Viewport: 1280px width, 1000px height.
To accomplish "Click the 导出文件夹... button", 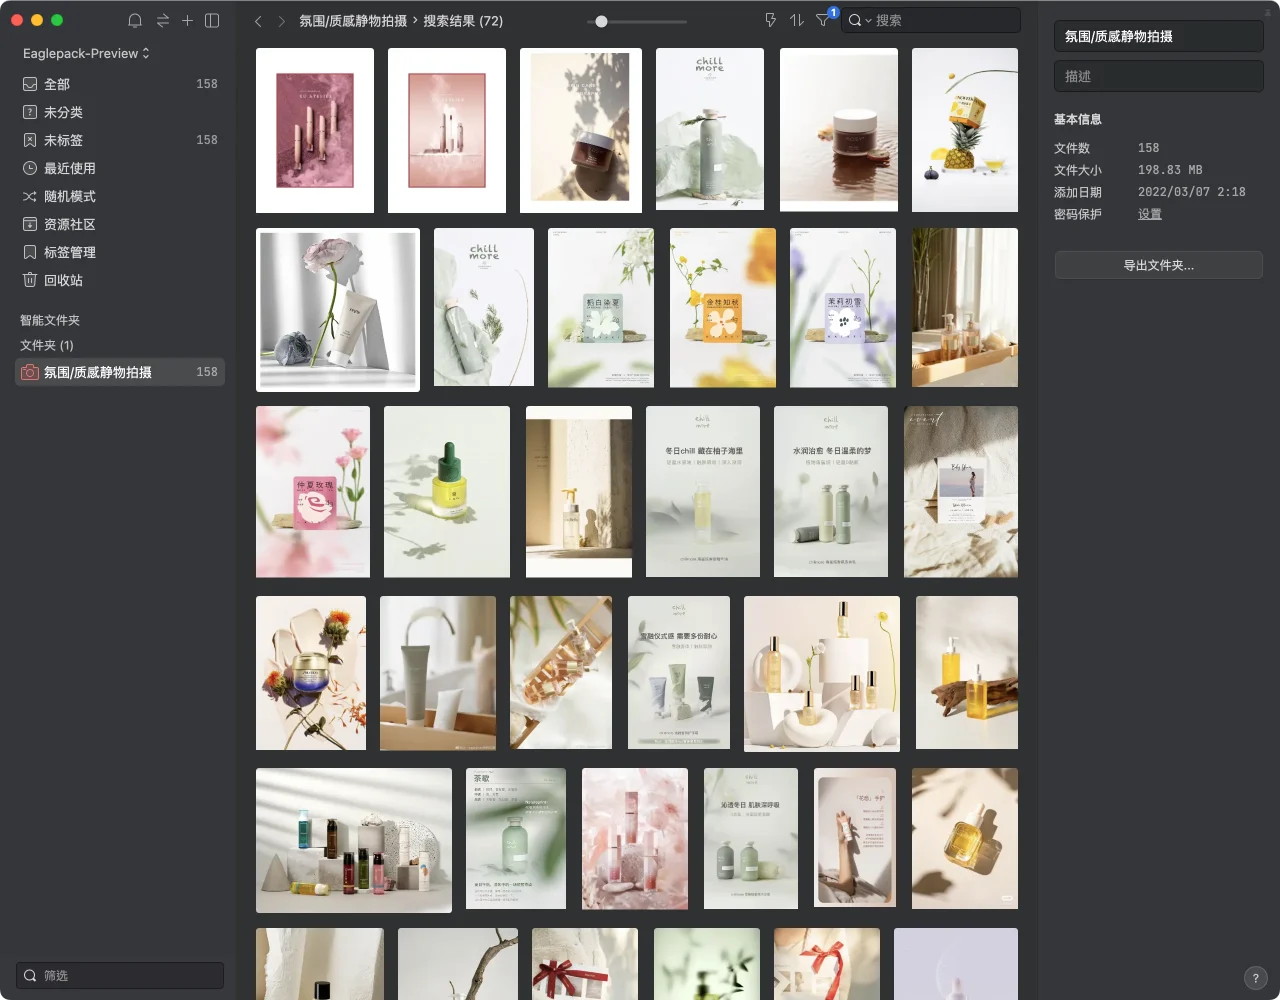I will (1158, 265).
